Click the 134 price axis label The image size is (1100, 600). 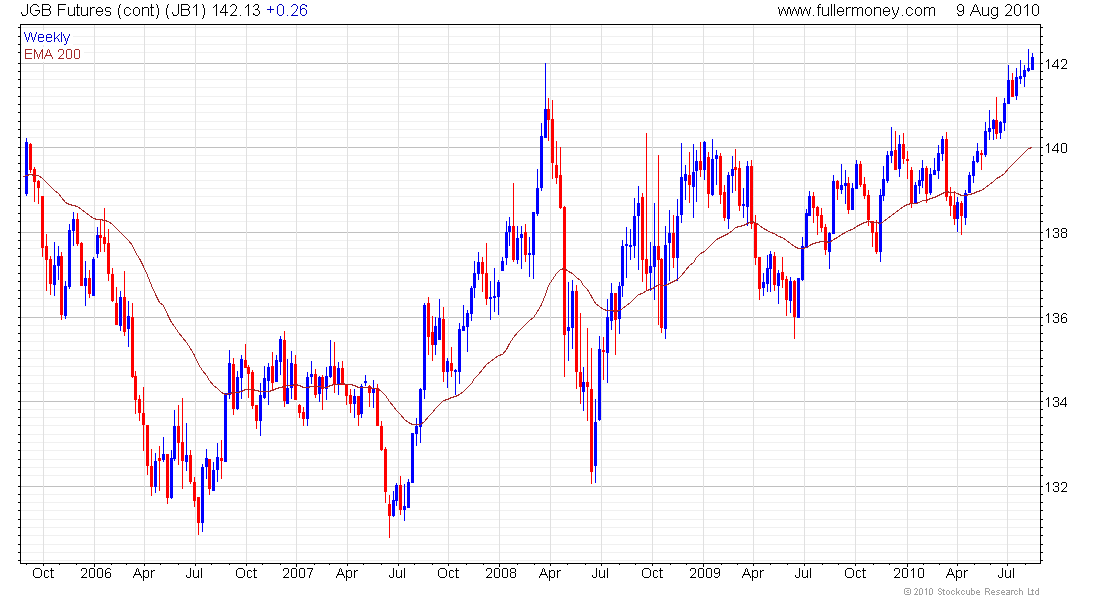(x=1057, y=402)
